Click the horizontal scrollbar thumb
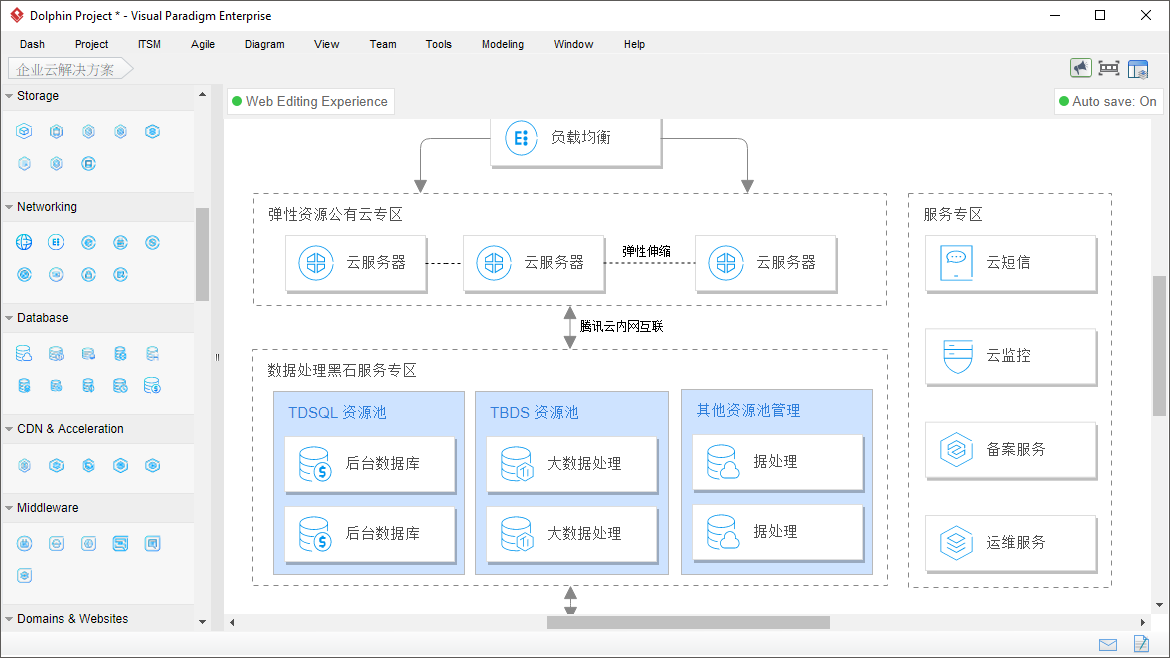Viewport: 1170px width, 658px height. click(x=688, y=622)
